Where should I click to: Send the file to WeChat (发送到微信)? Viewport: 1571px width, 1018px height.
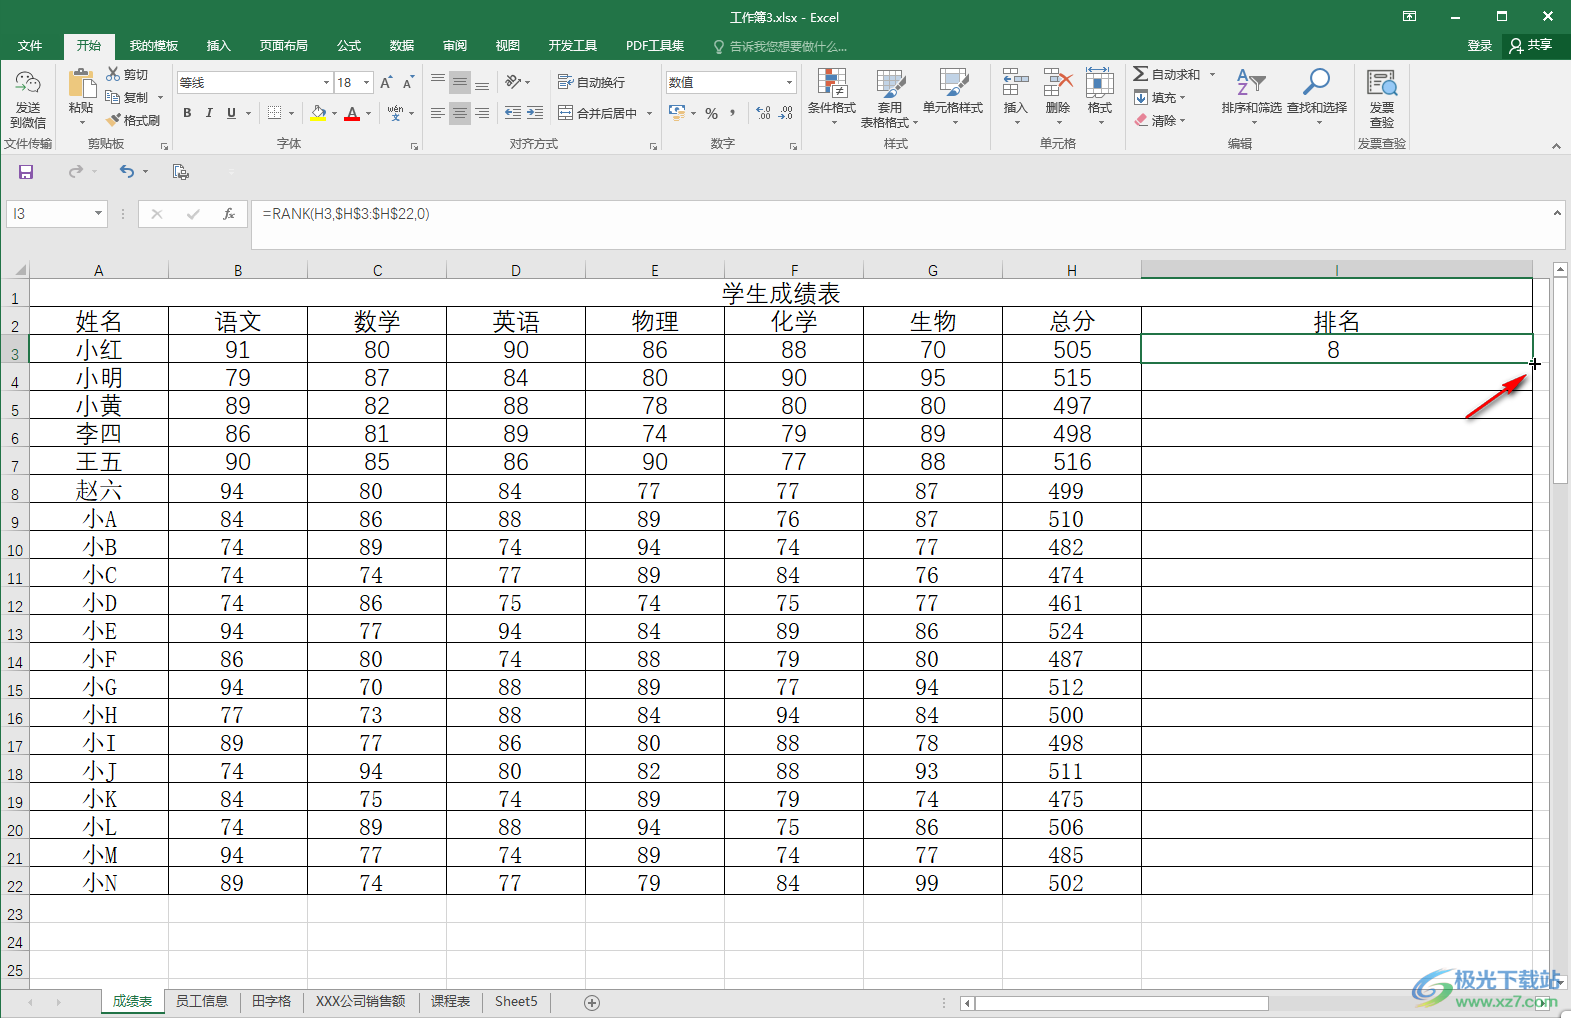(x=28, y=99)
